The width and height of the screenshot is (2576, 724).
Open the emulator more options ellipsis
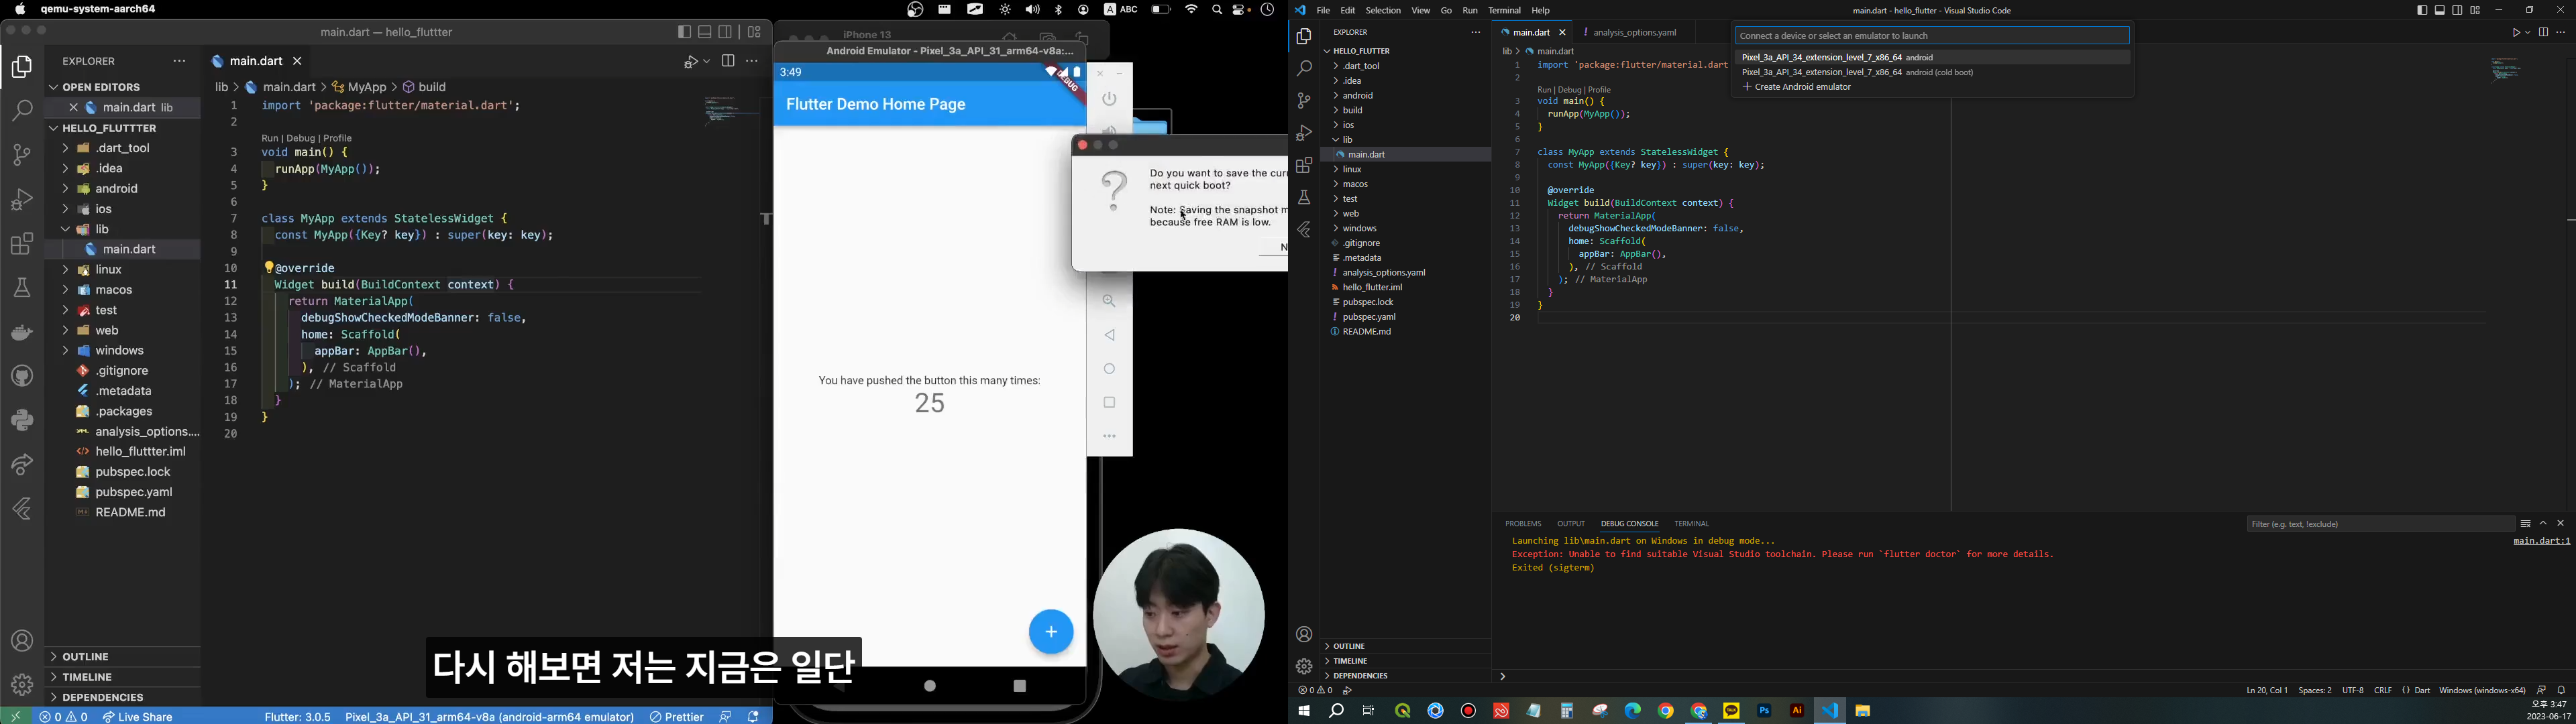point(1110,437)
